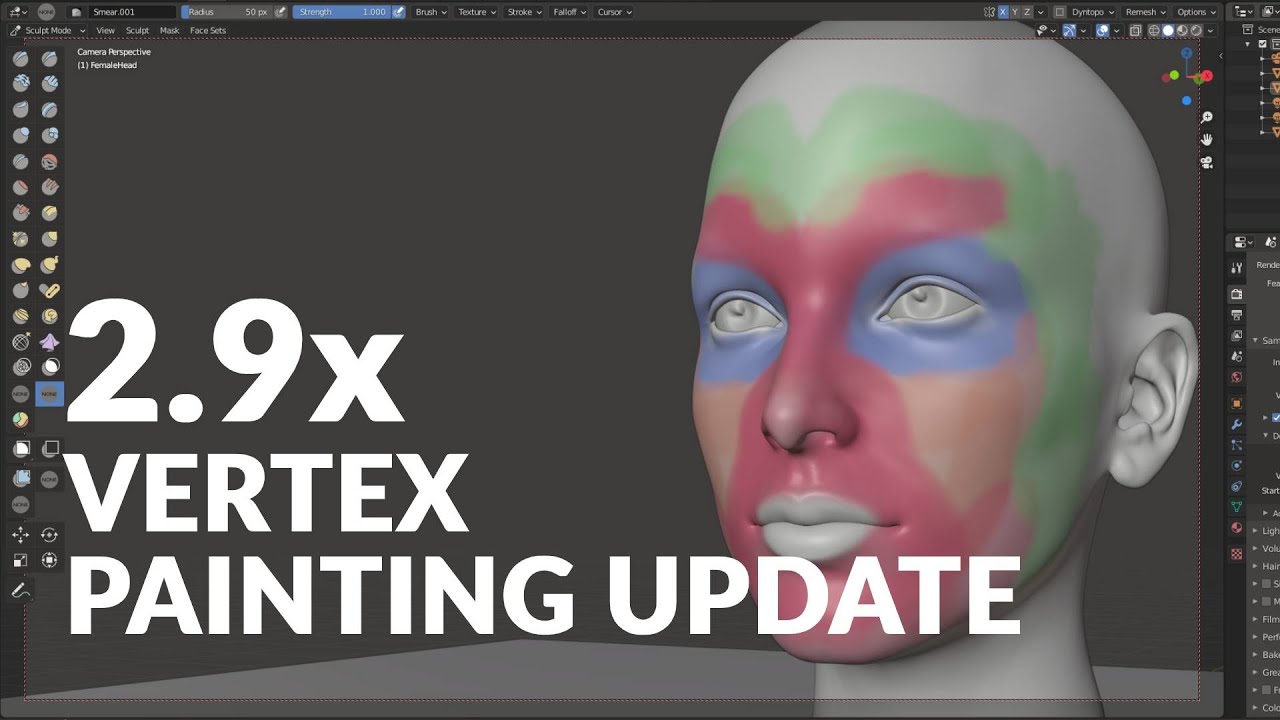Open the Modifiers wrench properties tab
This screenshot has height=720, width=1280.
pyautogui.click(x=1237, y=424)
